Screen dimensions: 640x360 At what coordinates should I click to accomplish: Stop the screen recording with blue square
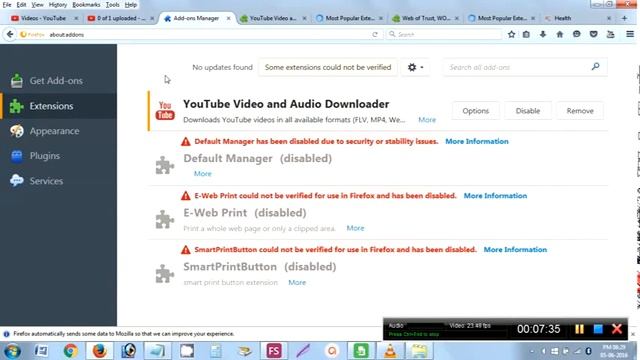(598, 329)
